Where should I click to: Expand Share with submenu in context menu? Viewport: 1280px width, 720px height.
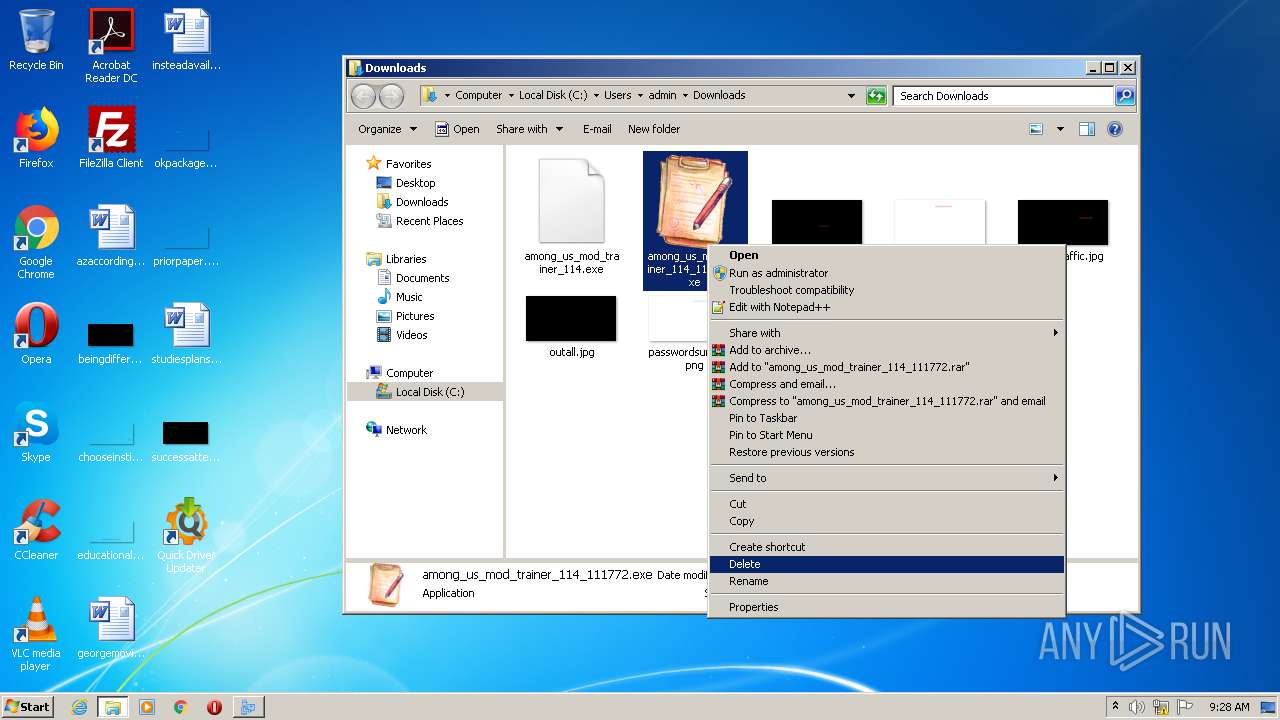click(1055, 333)
